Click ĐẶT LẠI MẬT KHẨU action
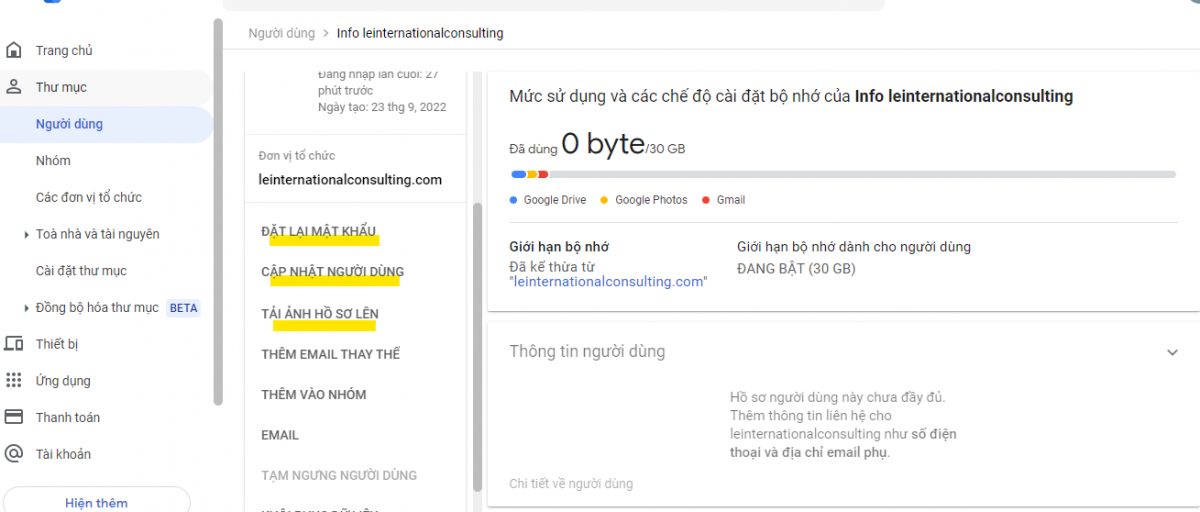 (x=319, y=231)
